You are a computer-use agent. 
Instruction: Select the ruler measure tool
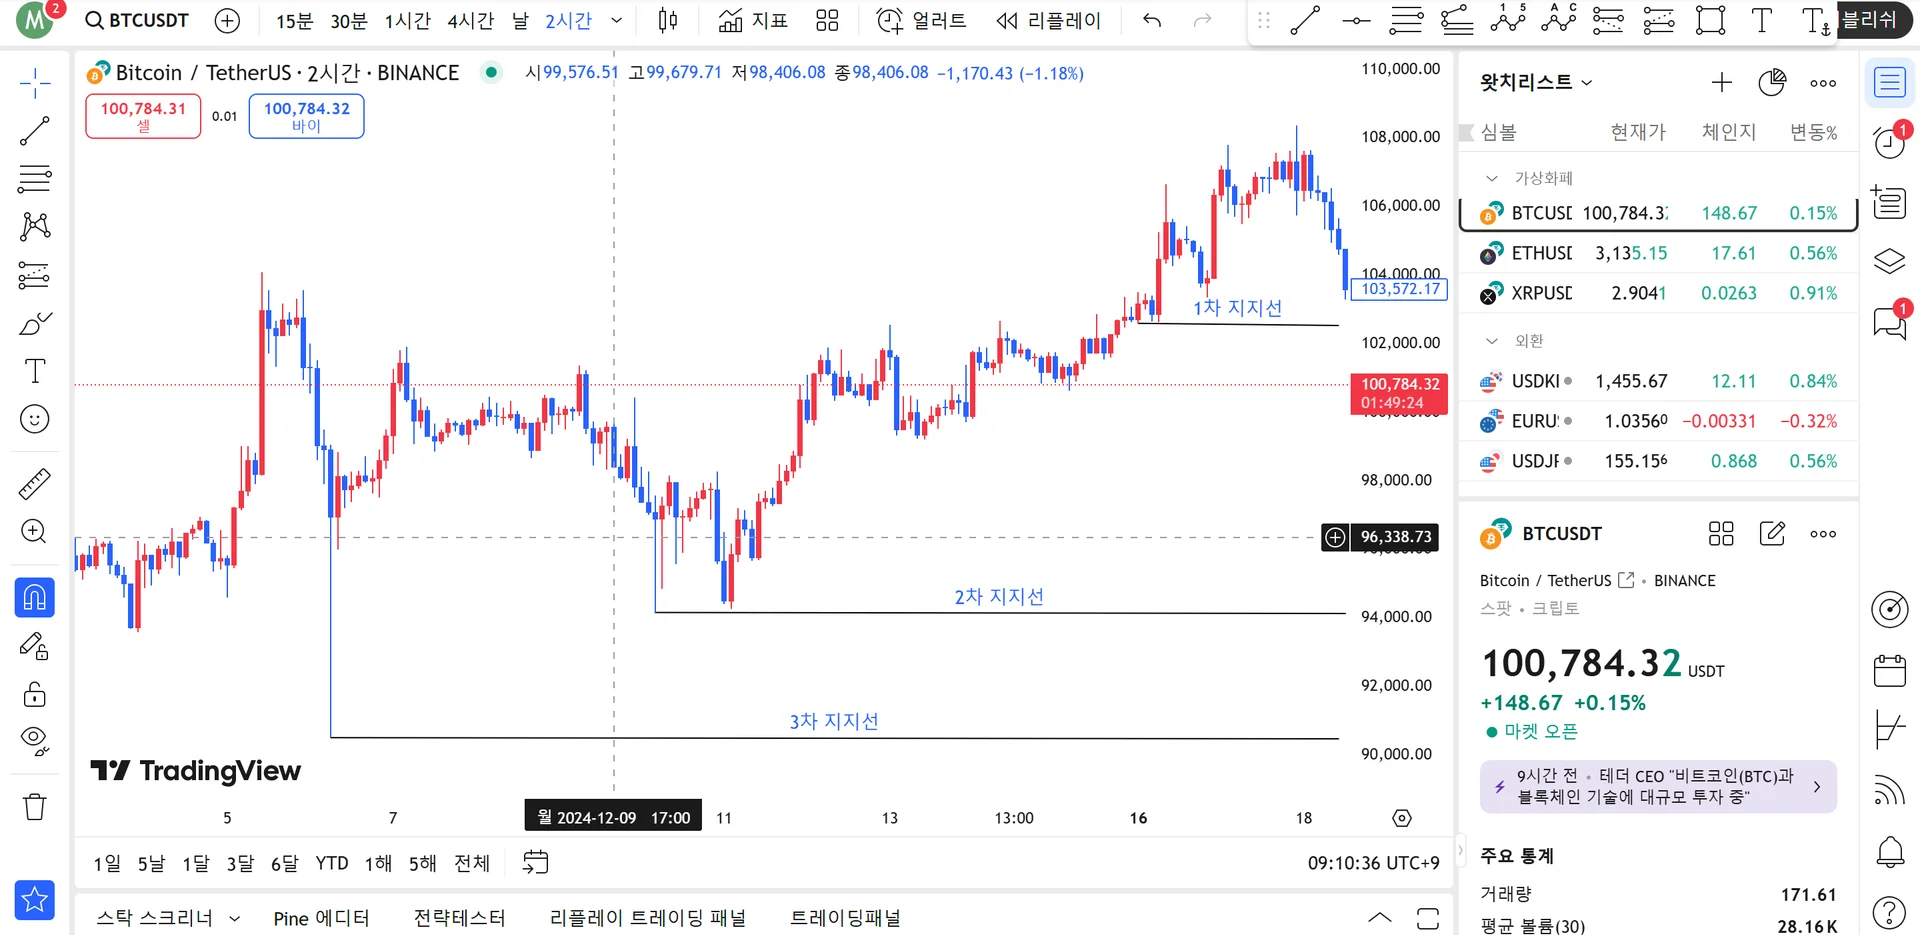(x=35, y=484)
